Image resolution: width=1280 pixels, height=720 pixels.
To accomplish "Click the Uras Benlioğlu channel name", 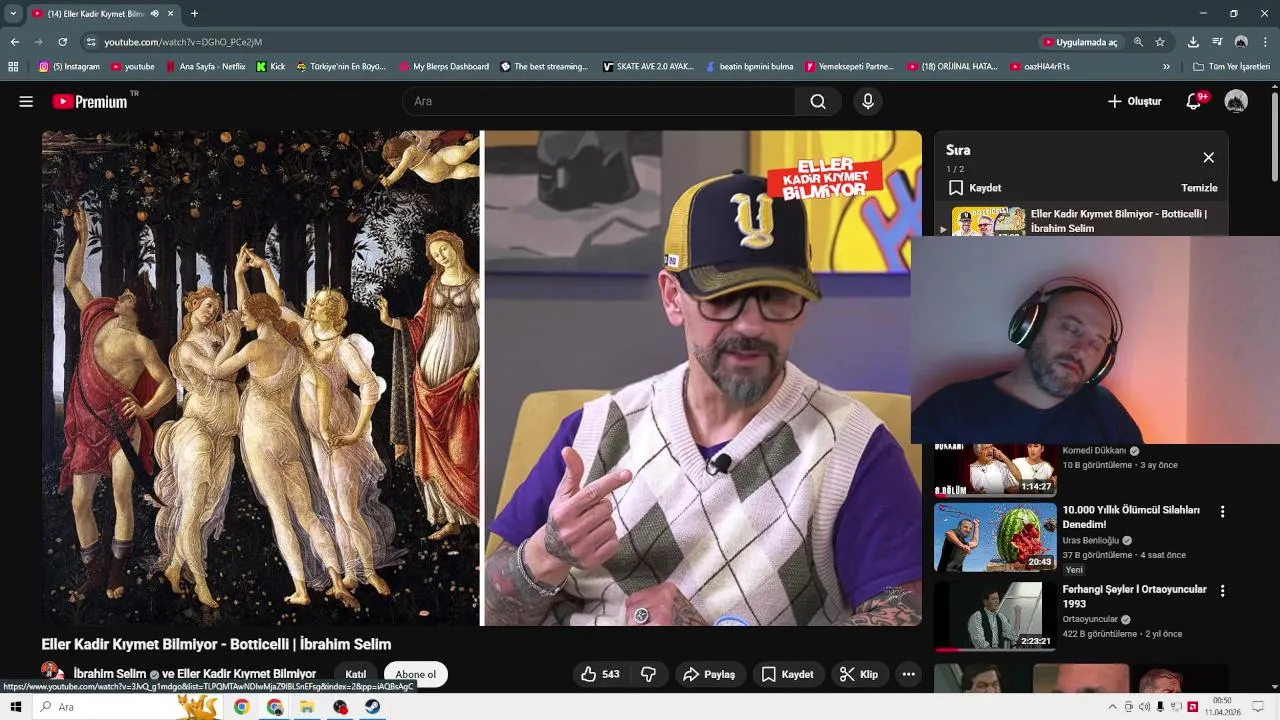I will click(x=1090, y=540).
